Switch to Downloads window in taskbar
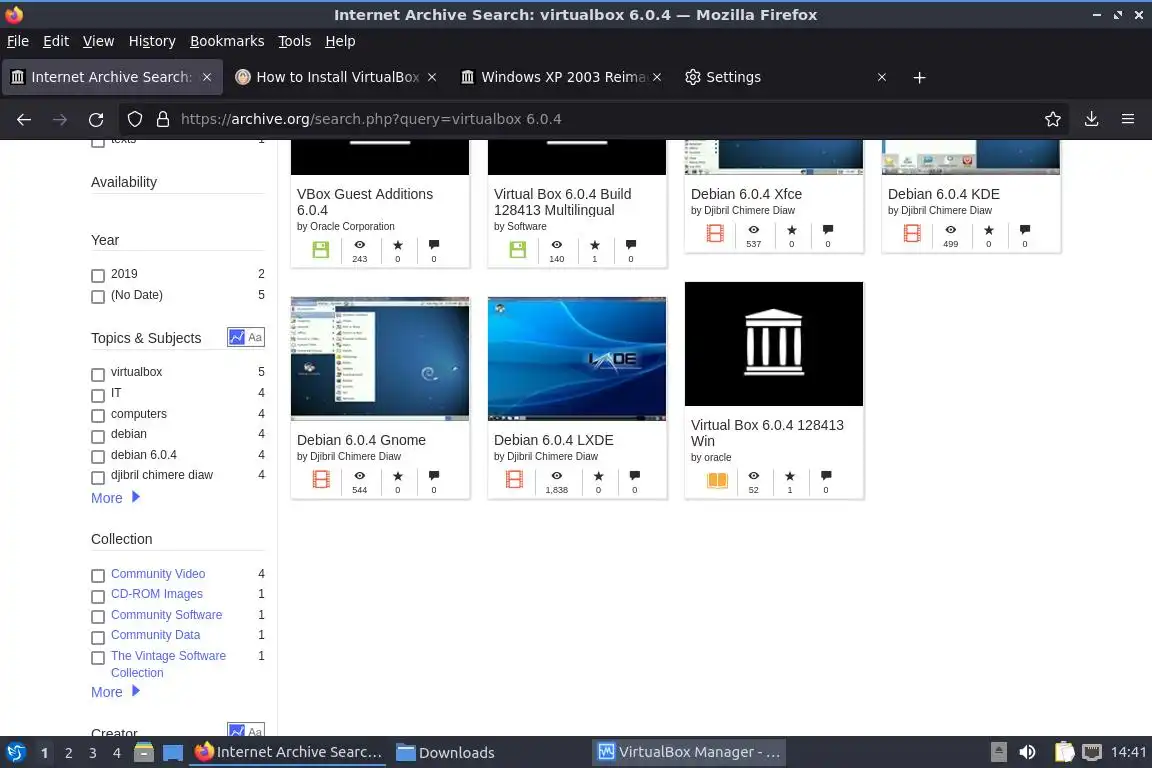This screenshot has height=768, width=1152. click(445, 753)
